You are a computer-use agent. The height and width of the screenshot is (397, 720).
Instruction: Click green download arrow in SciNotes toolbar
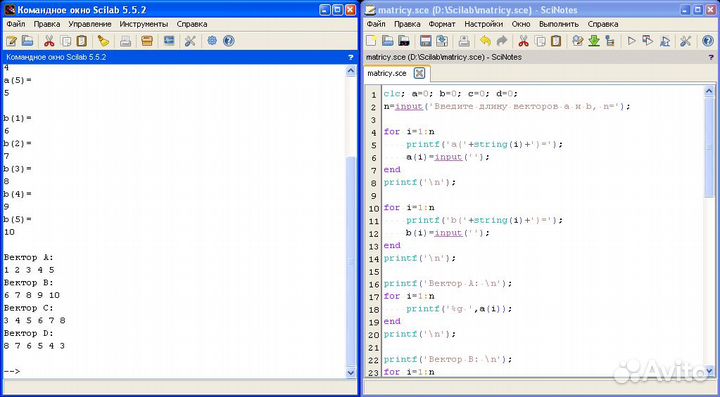pyautogui.click(x=594, y=41)
